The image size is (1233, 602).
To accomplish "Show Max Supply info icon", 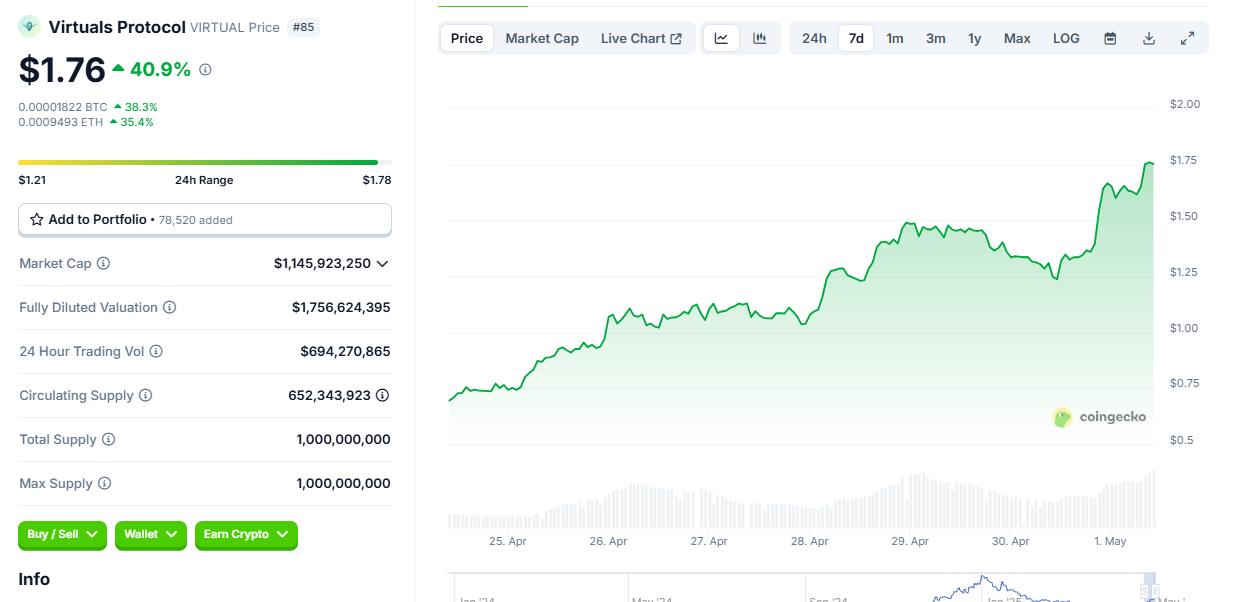I will 104,483.
